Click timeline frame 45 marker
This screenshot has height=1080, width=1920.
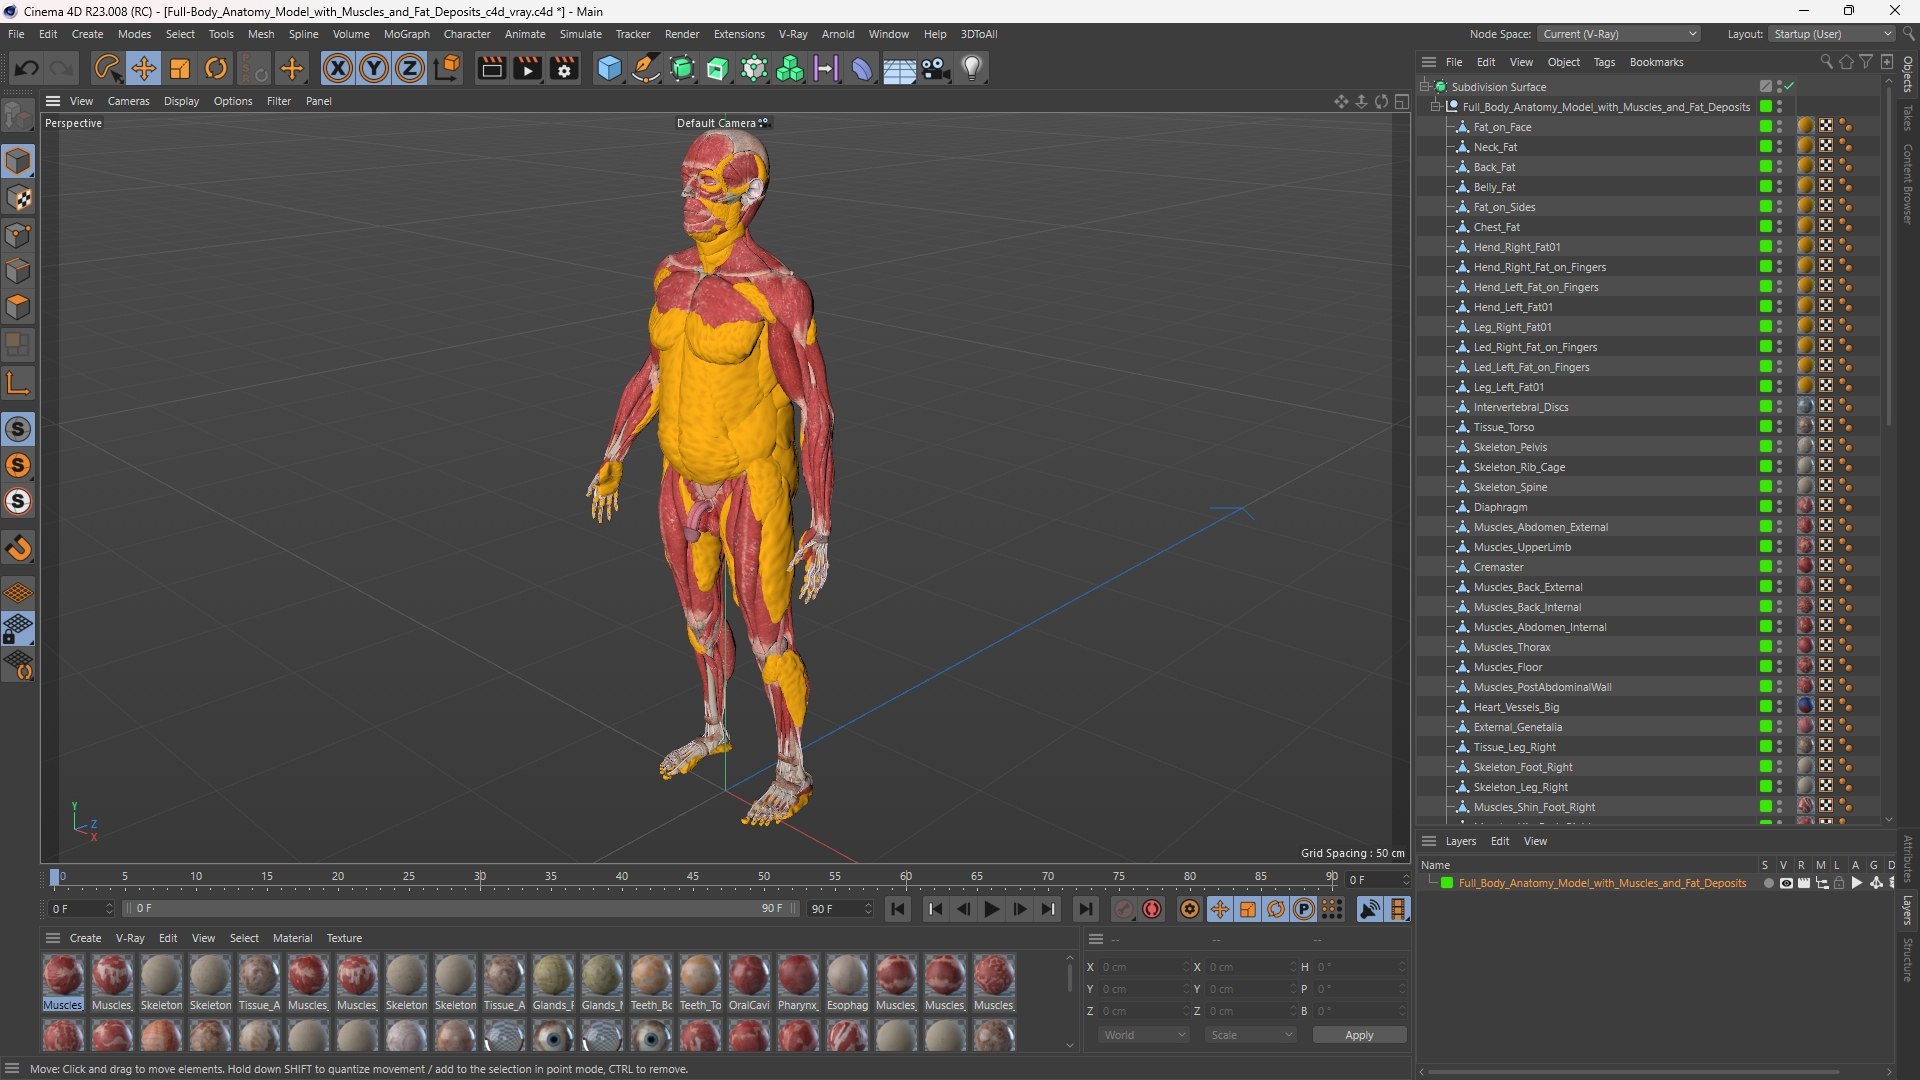click(693, 877)
